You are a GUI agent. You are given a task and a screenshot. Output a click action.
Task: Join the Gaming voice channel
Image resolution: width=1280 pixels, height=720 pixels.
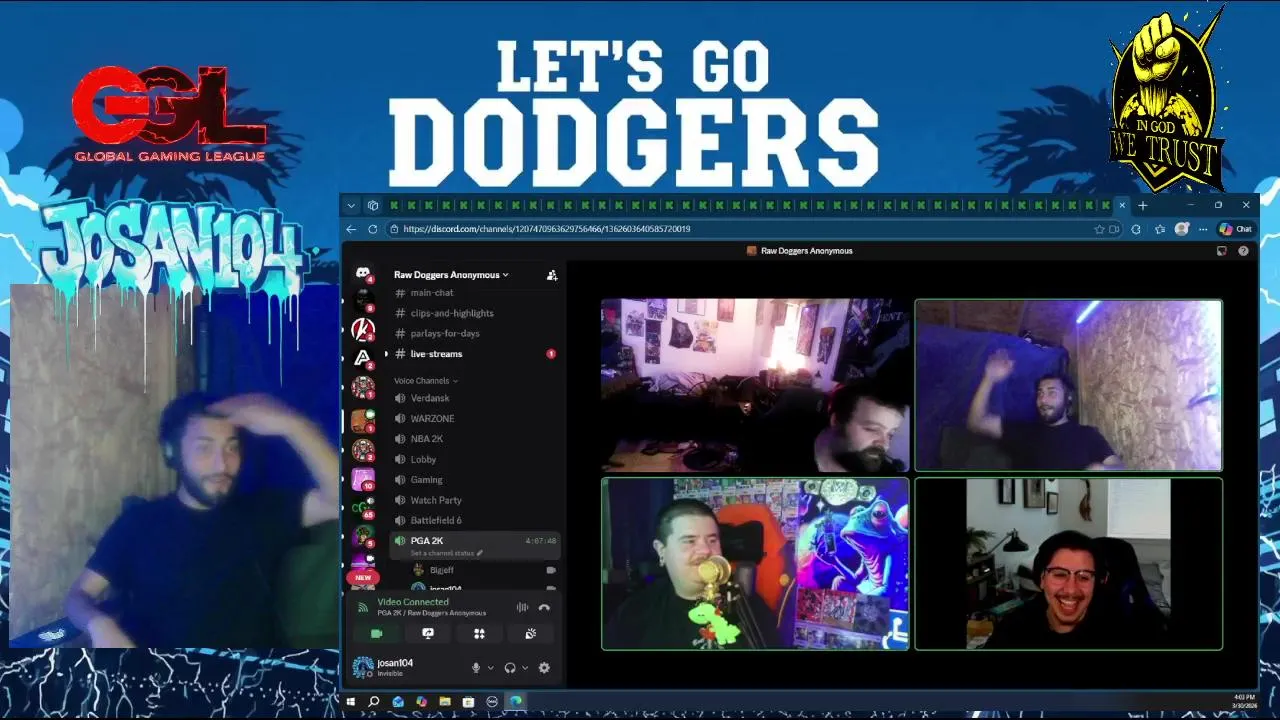click(426, 480)
